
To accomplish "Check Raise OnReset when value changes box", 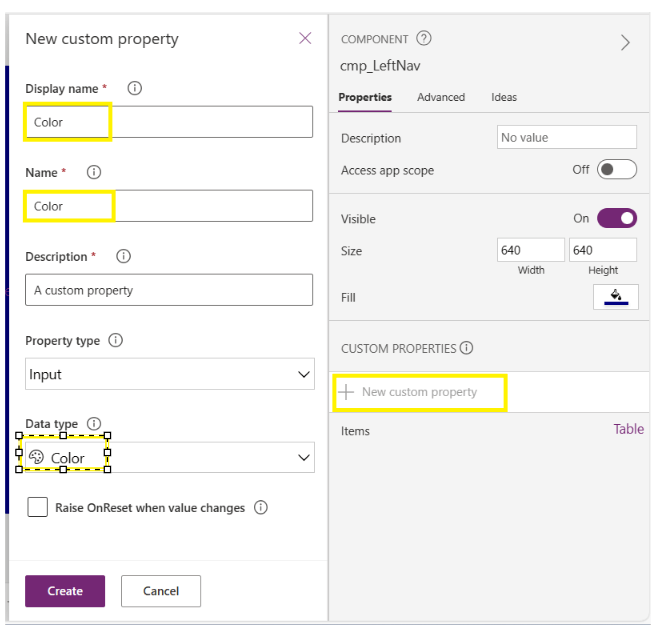I will [37, 507].
